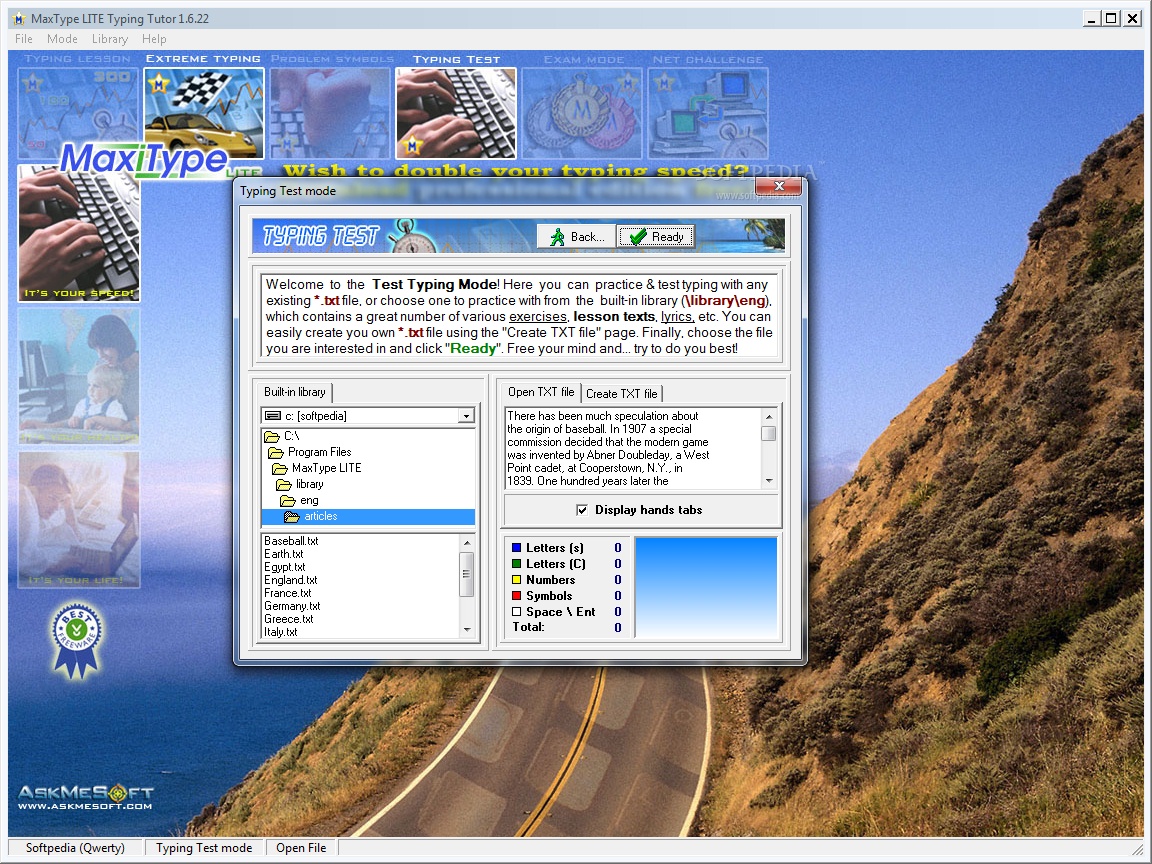The image size is (1152, 864).
Task: Click the Ready button
Action: 656,237
